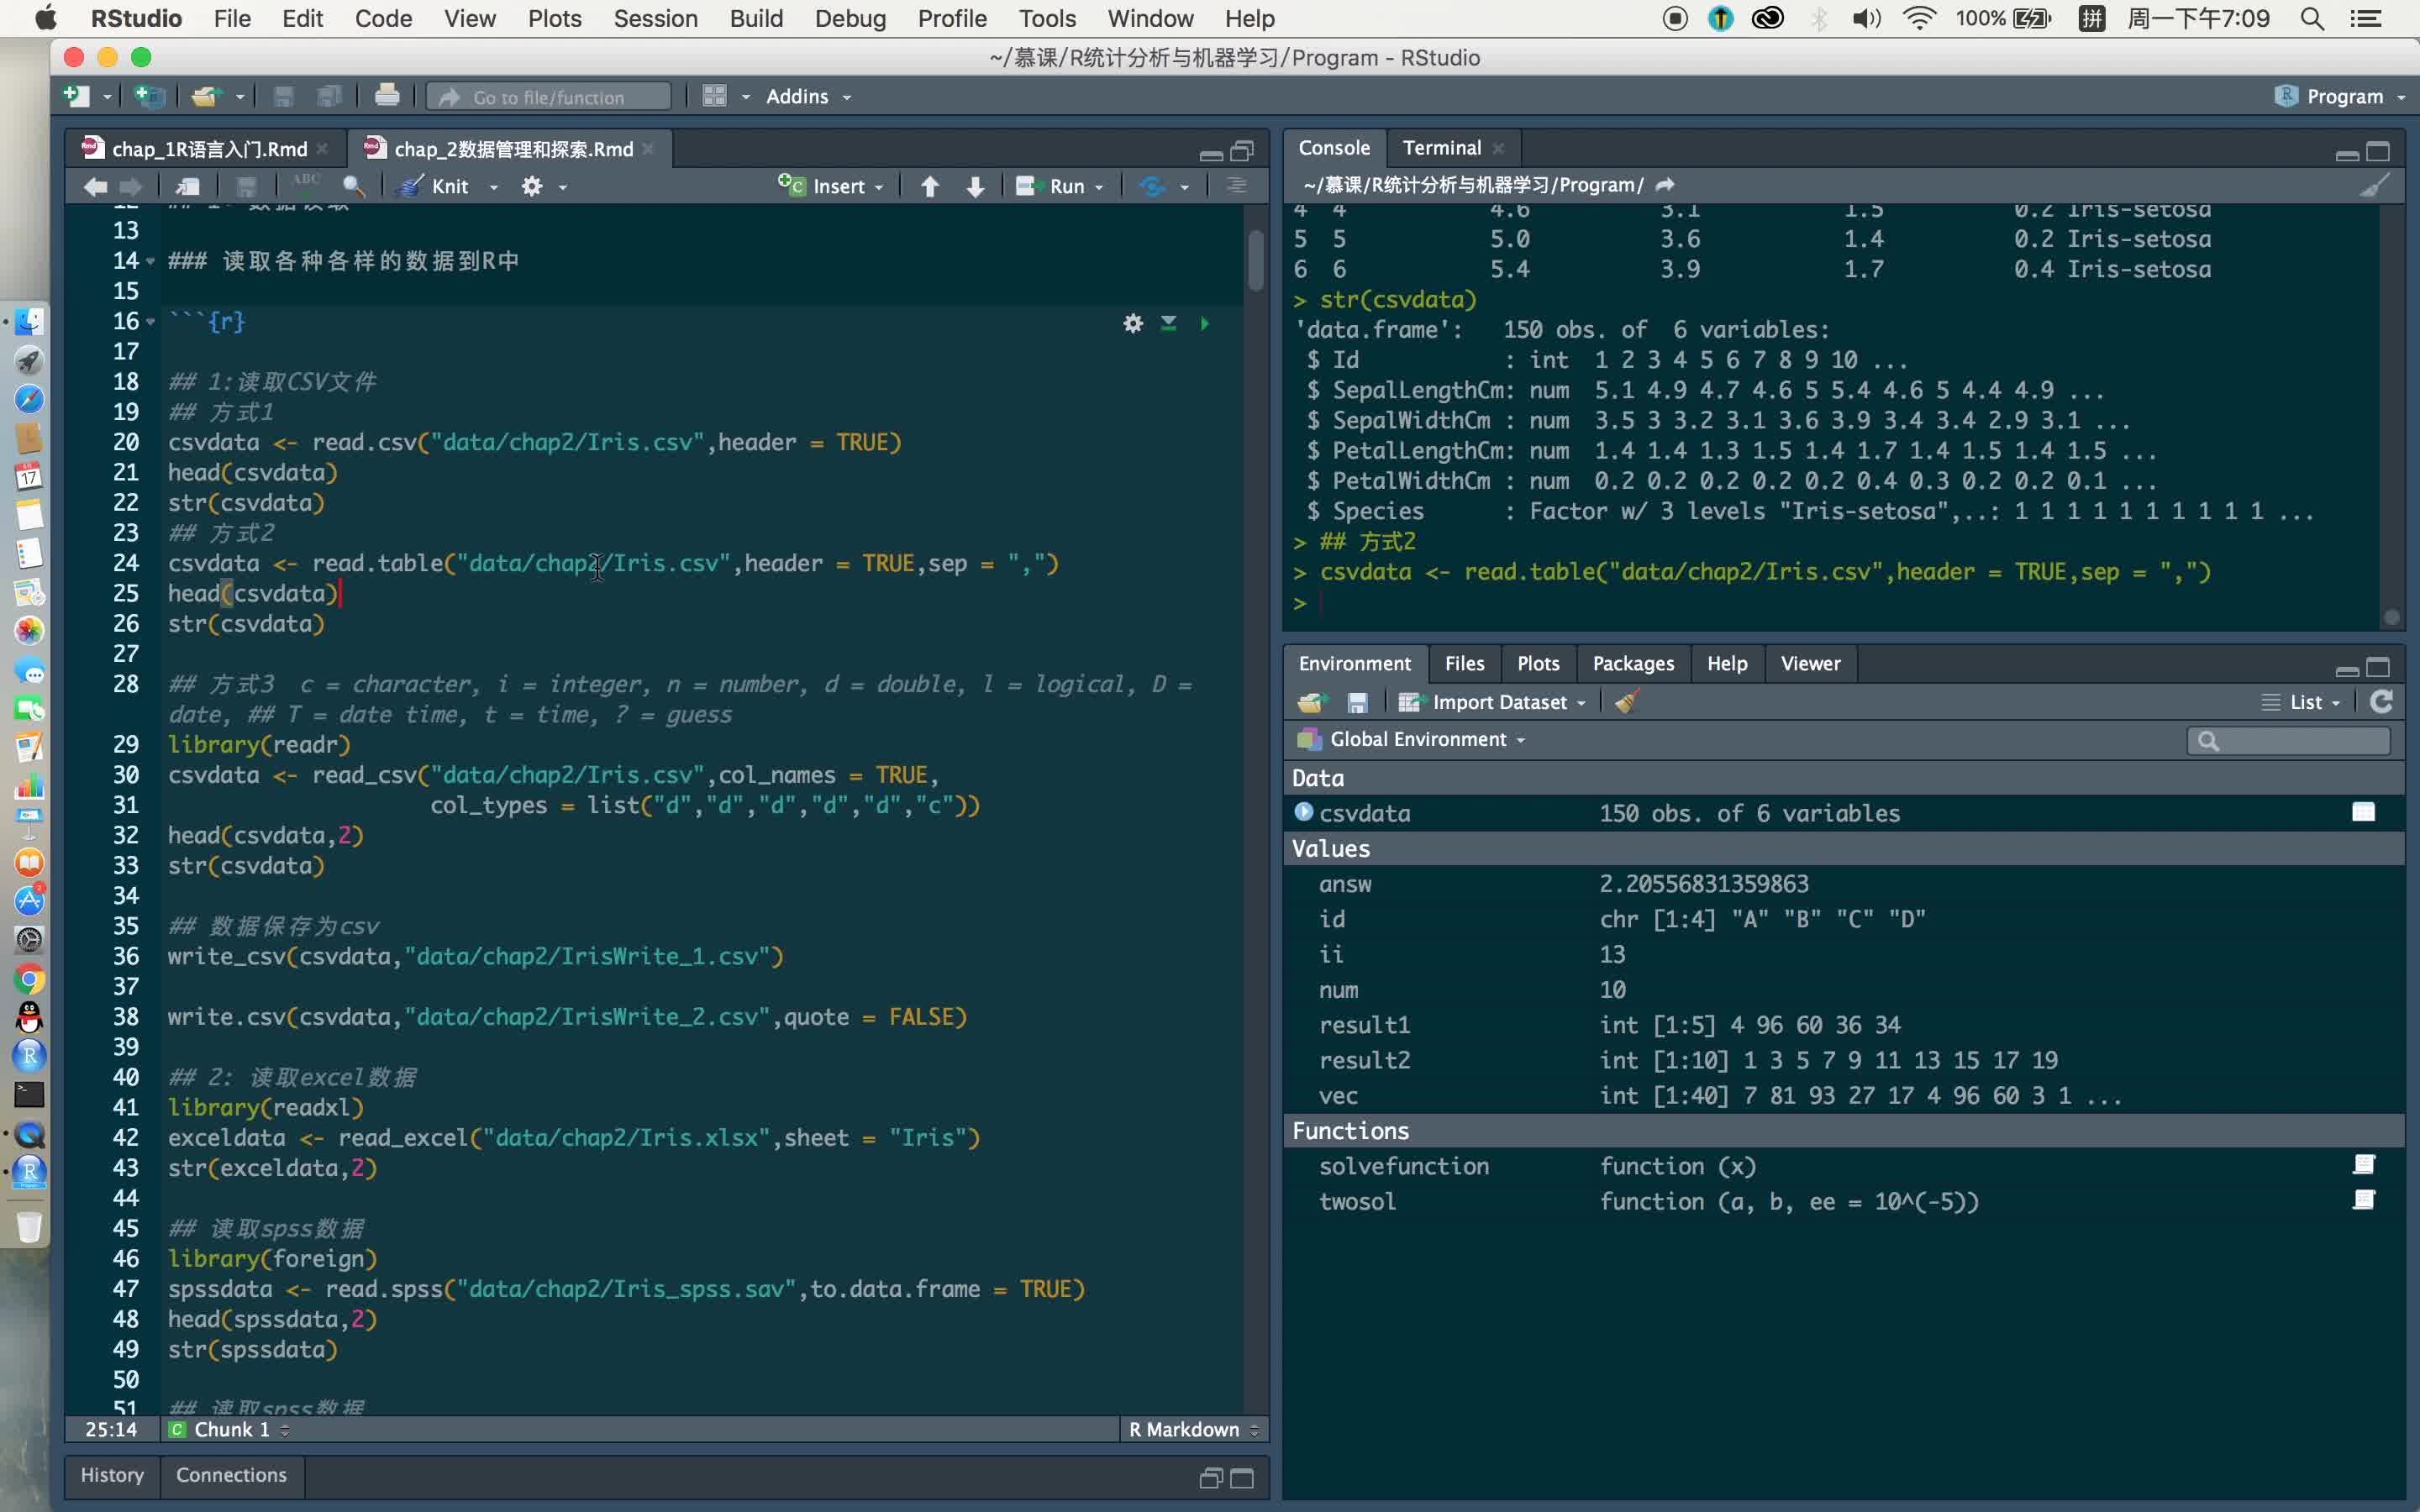This screenshot has height=1512, width=2420.
Task: Open chunk options gear at line 16
Action: [x=1132, y=323]
